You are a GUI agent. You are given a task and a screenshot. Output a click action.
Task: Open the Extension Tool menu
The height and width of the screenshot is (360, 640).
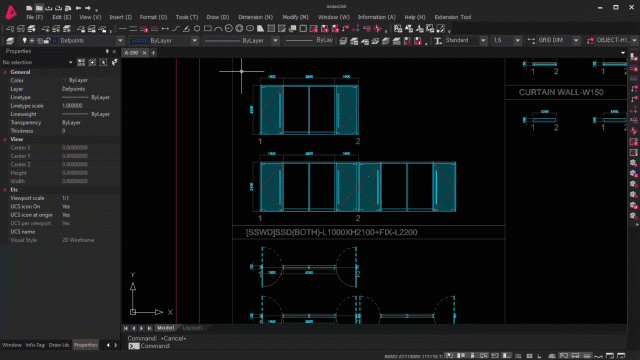click(x=453, y=17)
